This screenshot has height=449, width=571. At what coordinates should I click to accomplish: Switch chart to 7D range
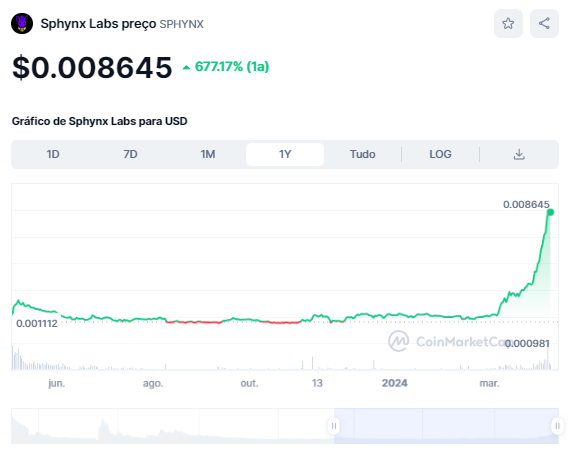(130, 154)
